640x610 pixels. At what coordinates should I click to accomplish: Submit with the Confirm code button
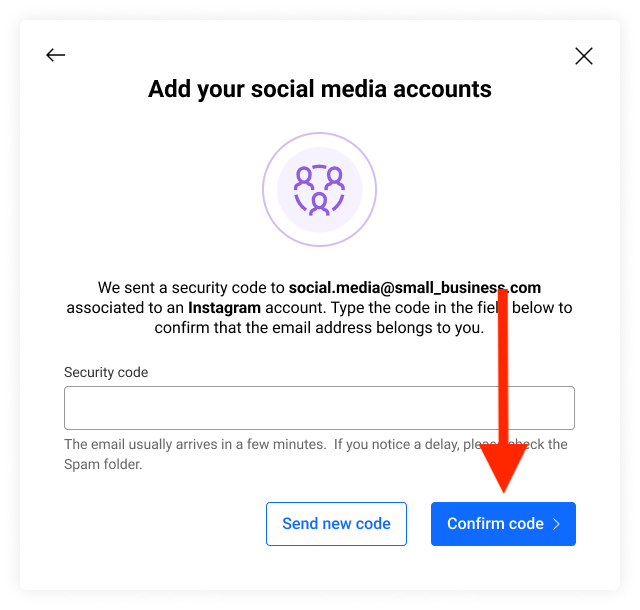503,524
